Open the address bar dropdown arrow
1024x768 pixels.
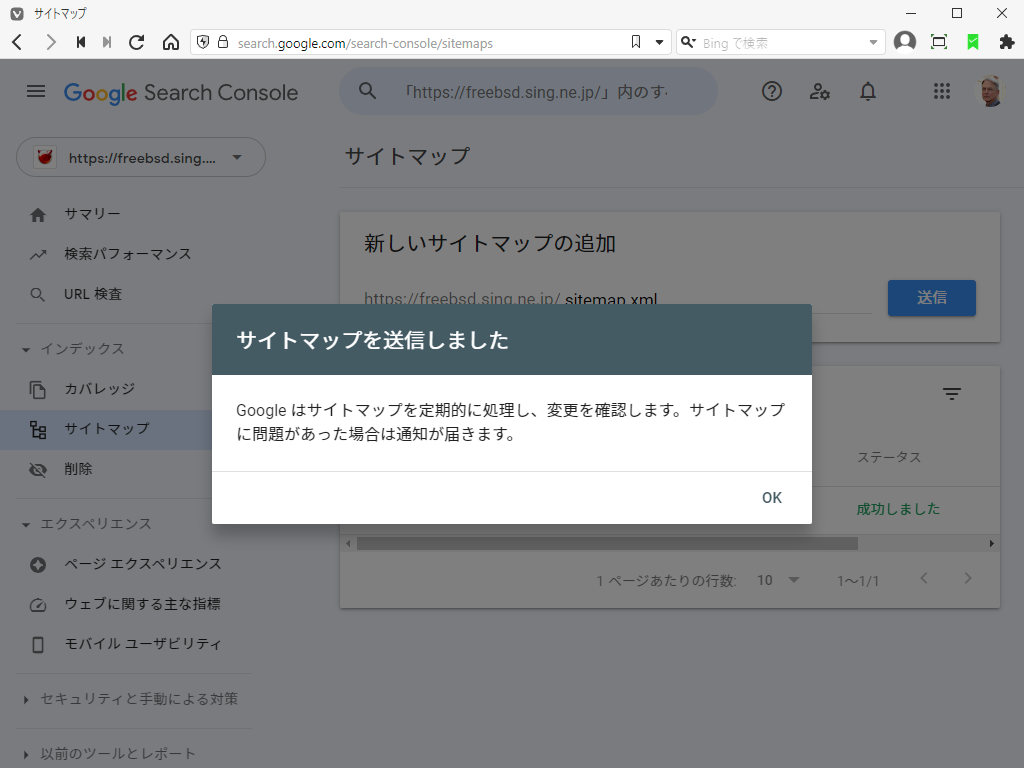[x=659, y=42]
